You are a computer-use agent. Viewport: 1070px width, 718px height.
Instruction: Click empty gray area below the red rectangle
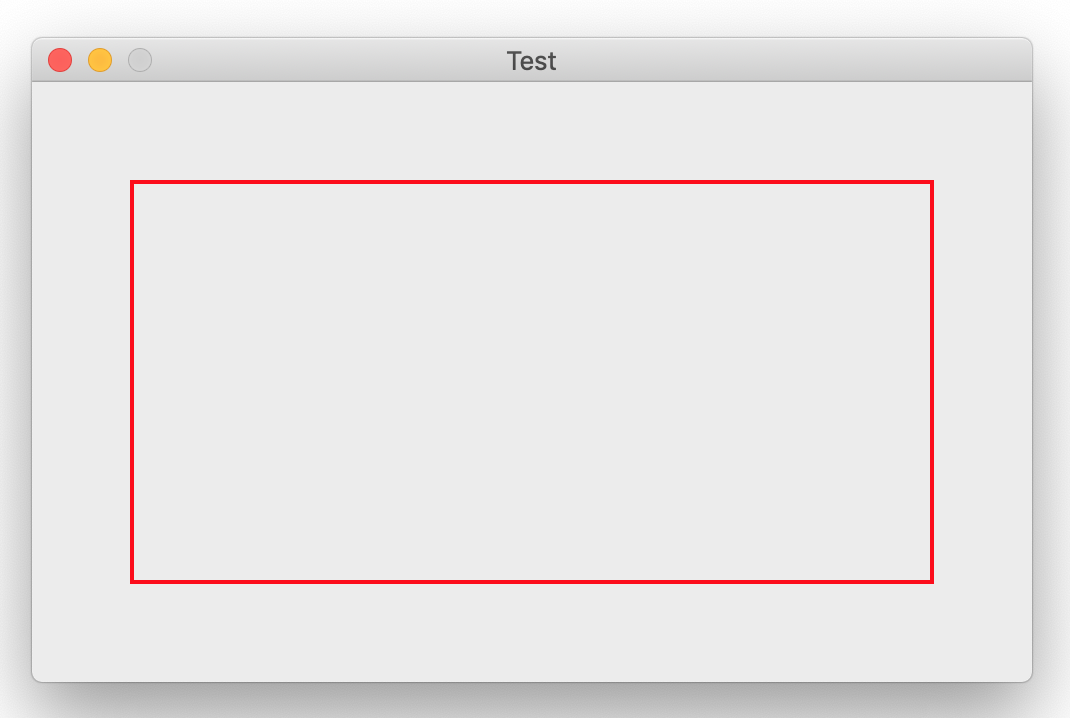pyautogui.click(x=532, y=632)
